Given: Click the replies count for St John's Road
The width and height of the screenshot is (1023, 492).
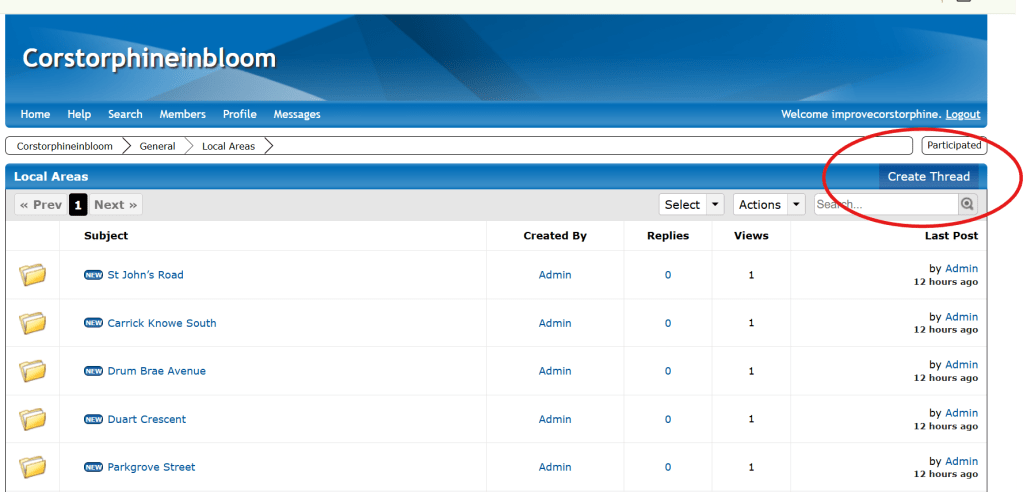Looking at the screenshot, I should 667,275.
